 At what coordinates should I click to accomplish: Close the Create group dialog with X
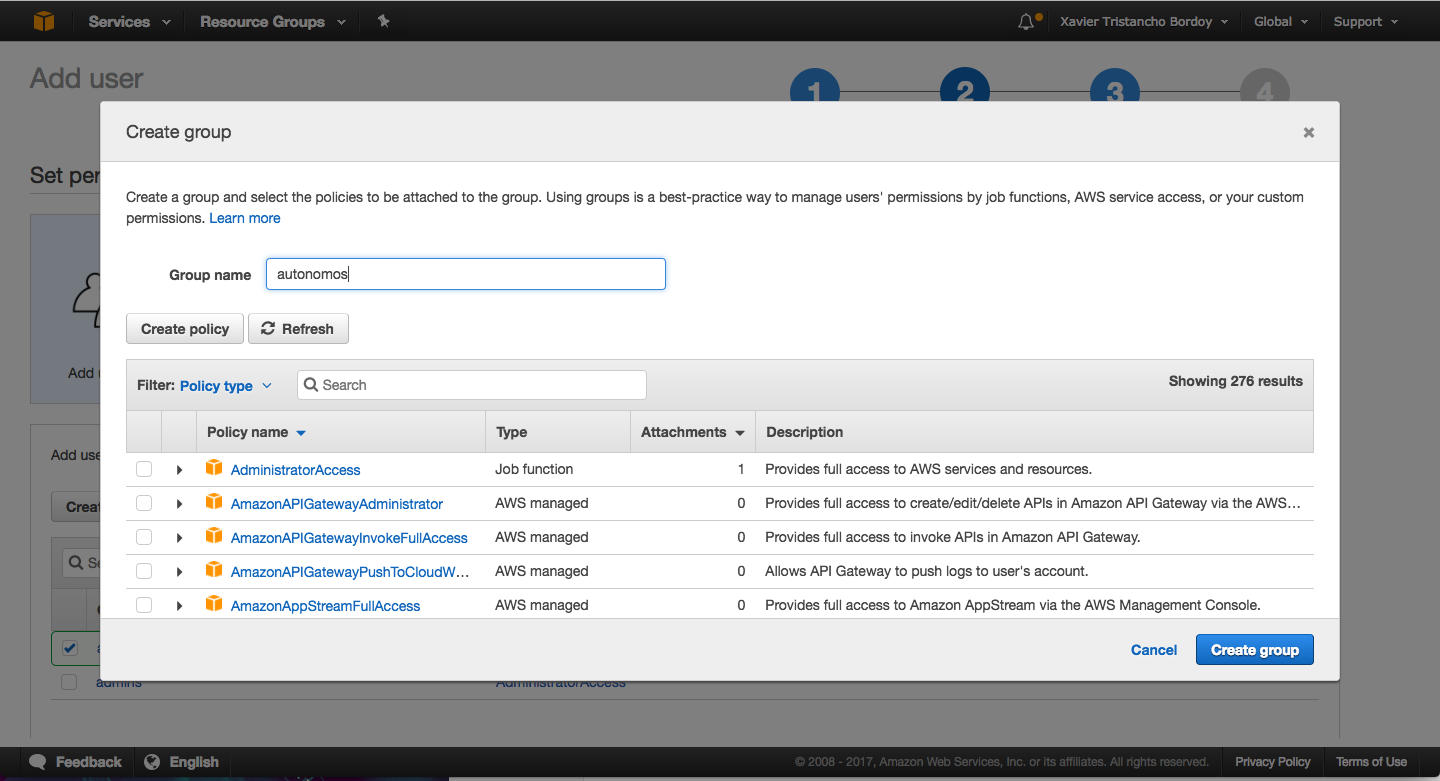(x=1308, y=132)
